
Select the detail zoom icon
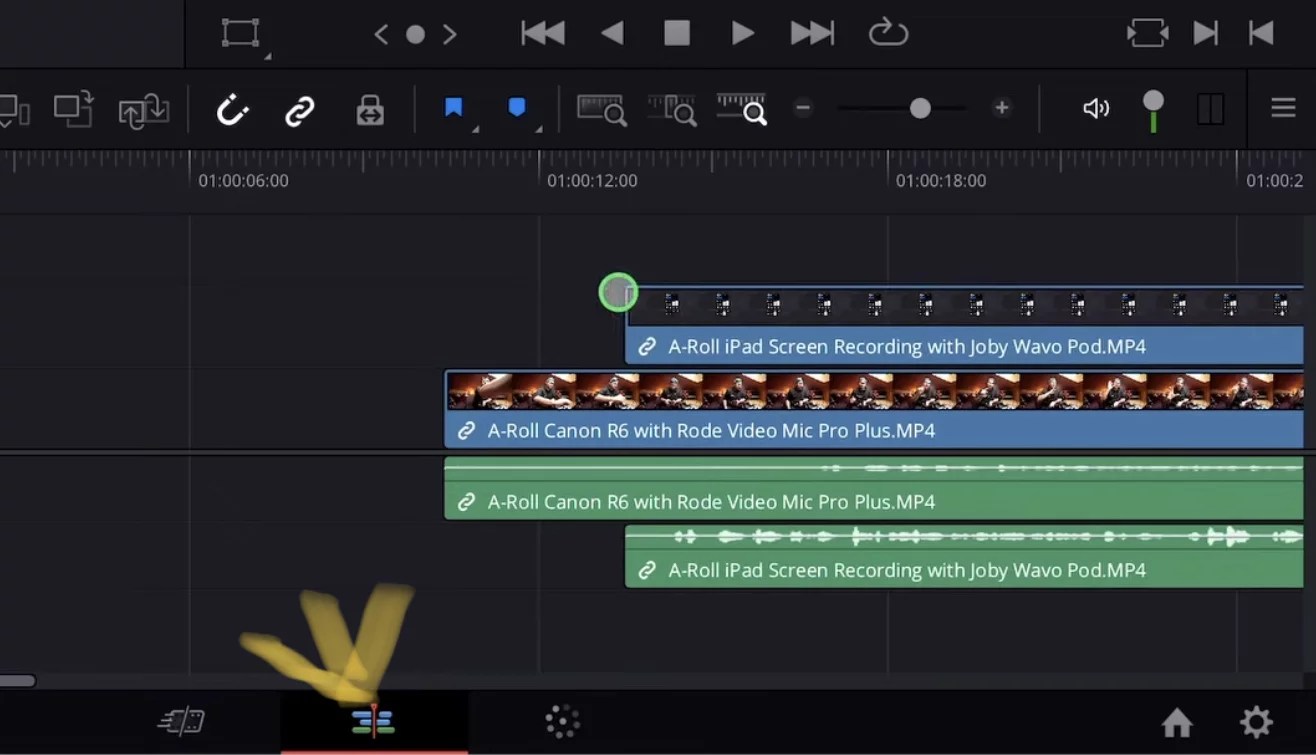672,109
